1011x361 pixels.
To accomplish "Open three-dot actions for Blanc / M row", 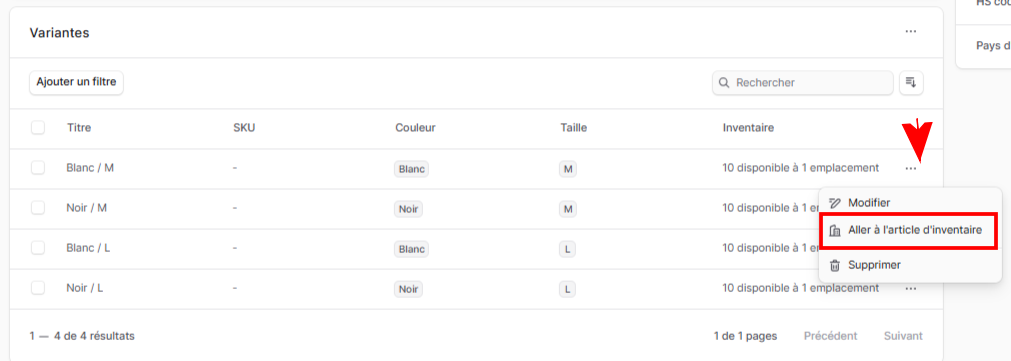I will (x=910, y=168).
